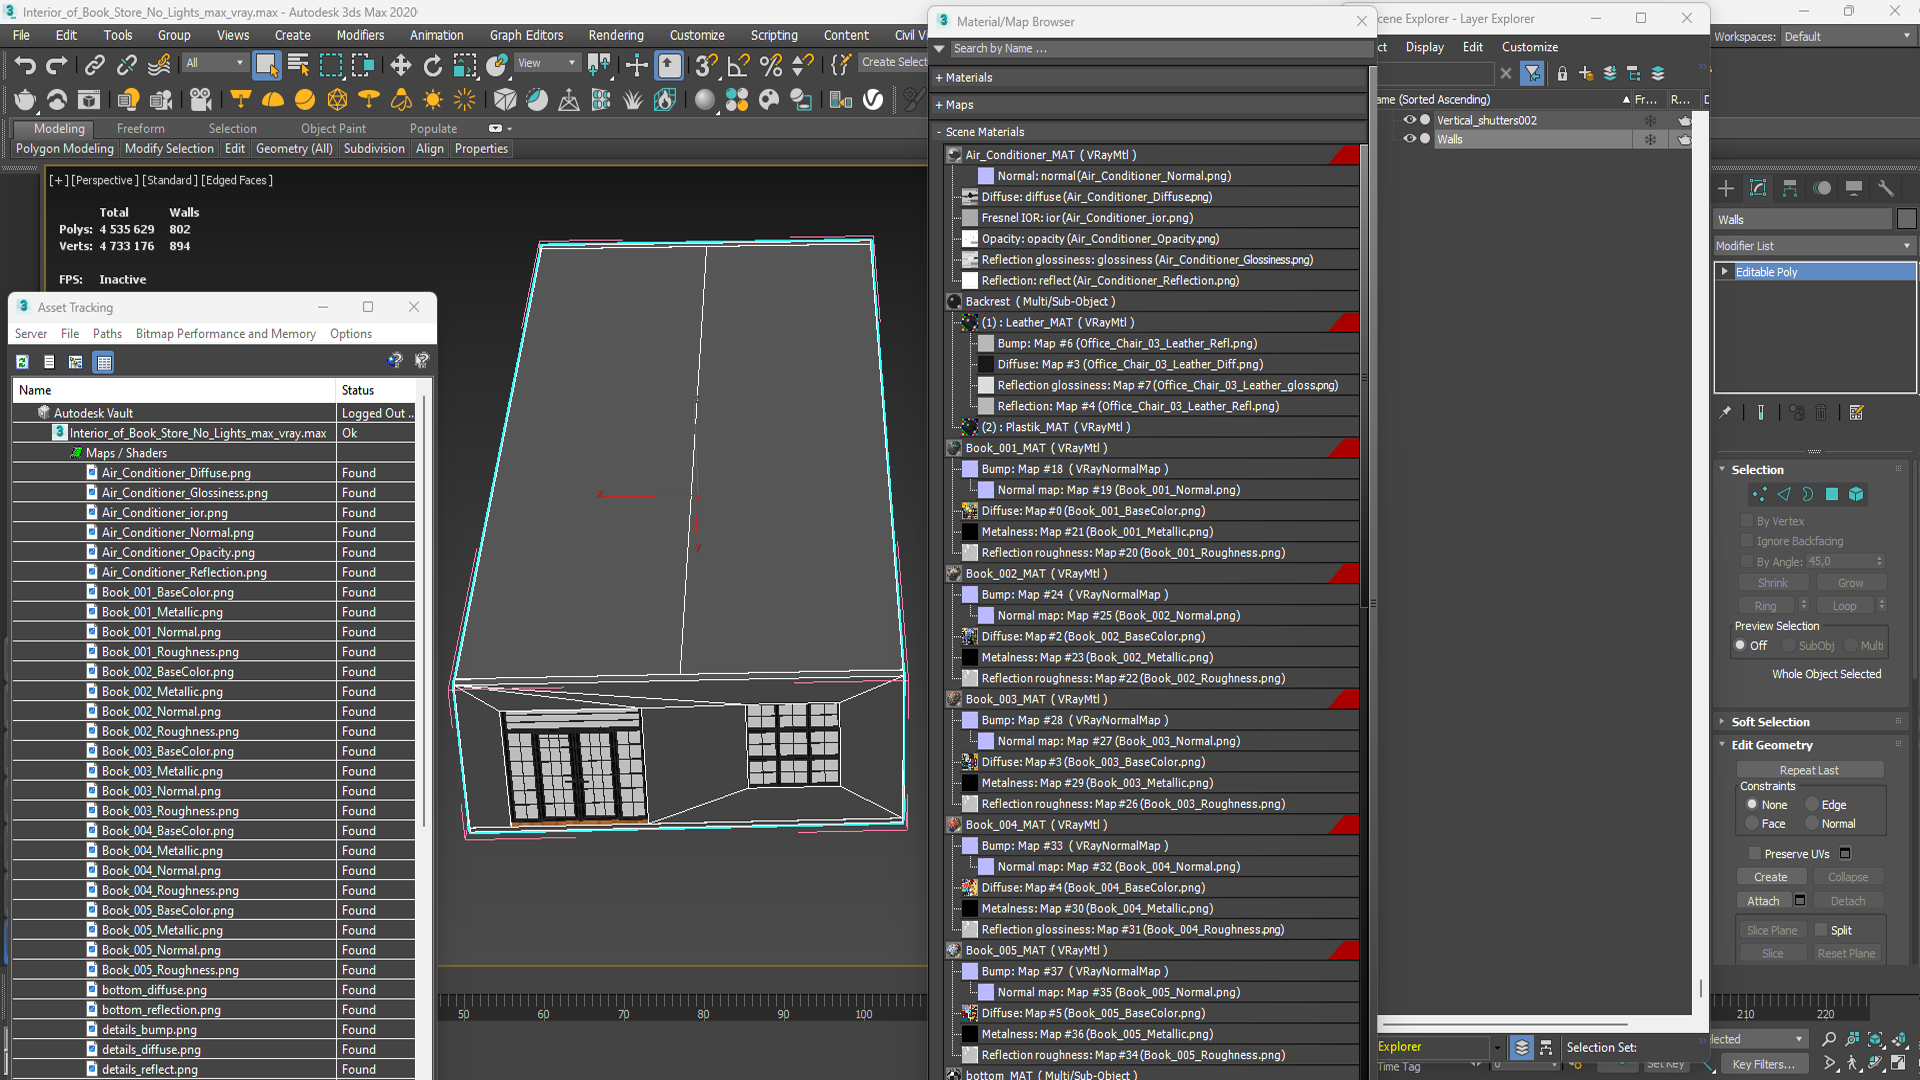The image size is (1920, 1080).
Task: Hide the Vertical_shutters002 object via eye icon
Action: click(x=1409, y=120)
